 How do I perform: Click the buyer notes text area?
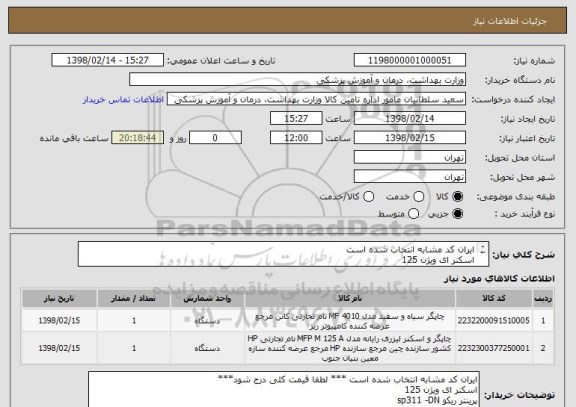click(x=284, y=389)
